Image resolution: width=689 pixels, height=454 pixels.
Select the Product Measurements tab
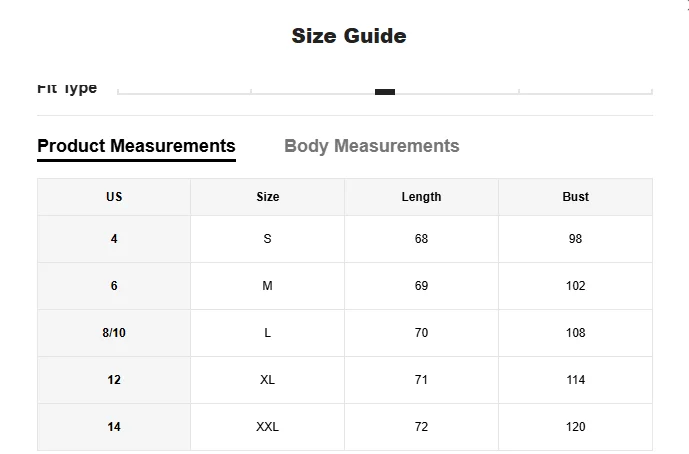(x=136, y=146)
